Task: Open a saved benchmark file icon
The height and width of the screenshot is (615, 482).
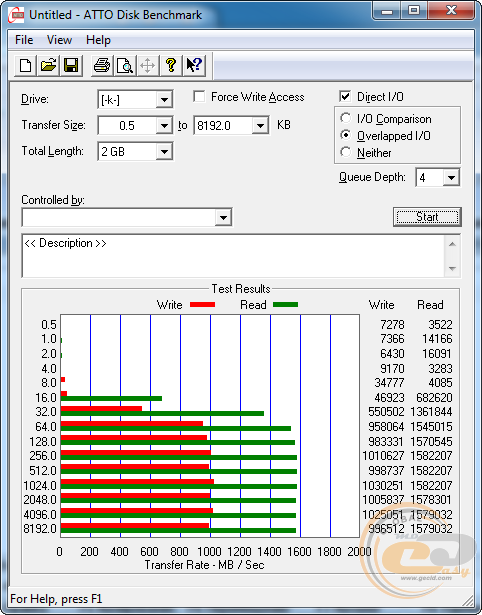Action: click(x=48, y=65)
